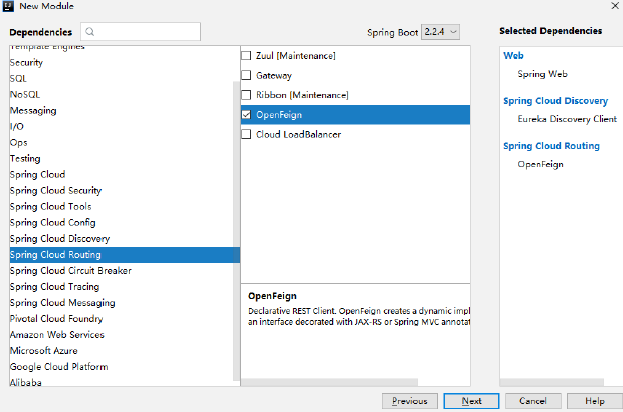Enable the Gateway dependency checkbox

pos(247,75)
